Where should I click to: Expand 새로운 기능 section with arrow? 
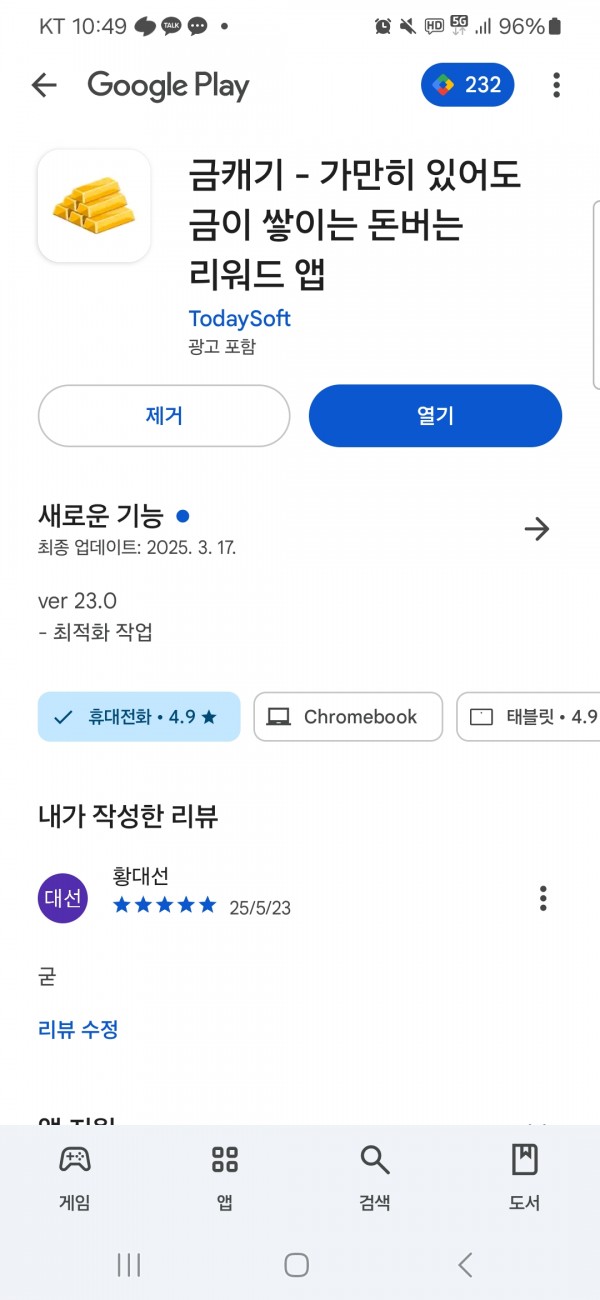tap(537, 529)
